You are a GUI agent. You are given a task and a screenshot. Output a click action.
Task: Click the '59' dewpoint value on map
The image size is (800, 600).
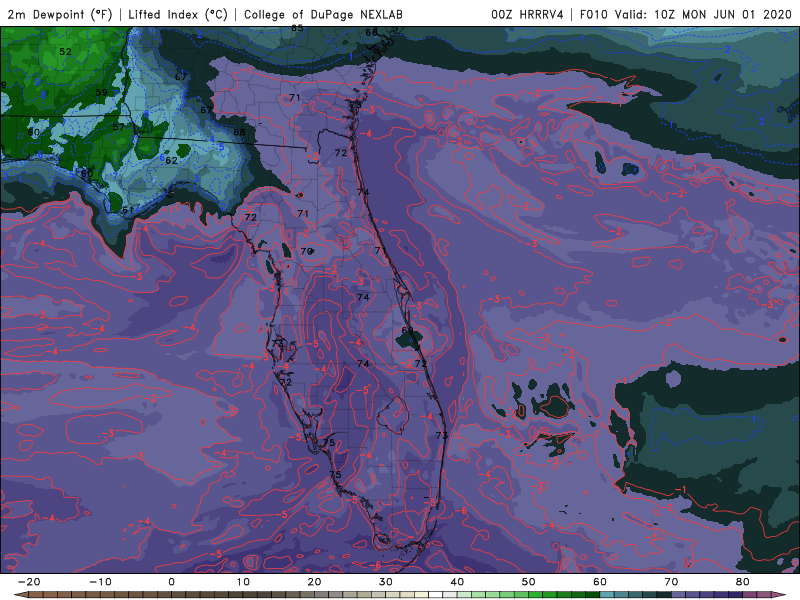102,92
